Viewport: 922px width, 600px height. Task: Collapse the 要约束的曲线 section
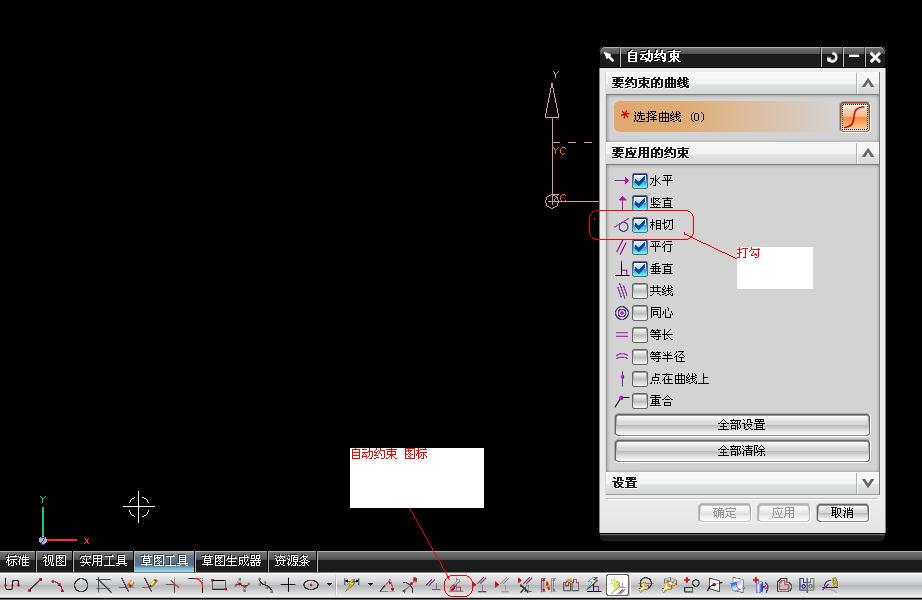point(868,83)
